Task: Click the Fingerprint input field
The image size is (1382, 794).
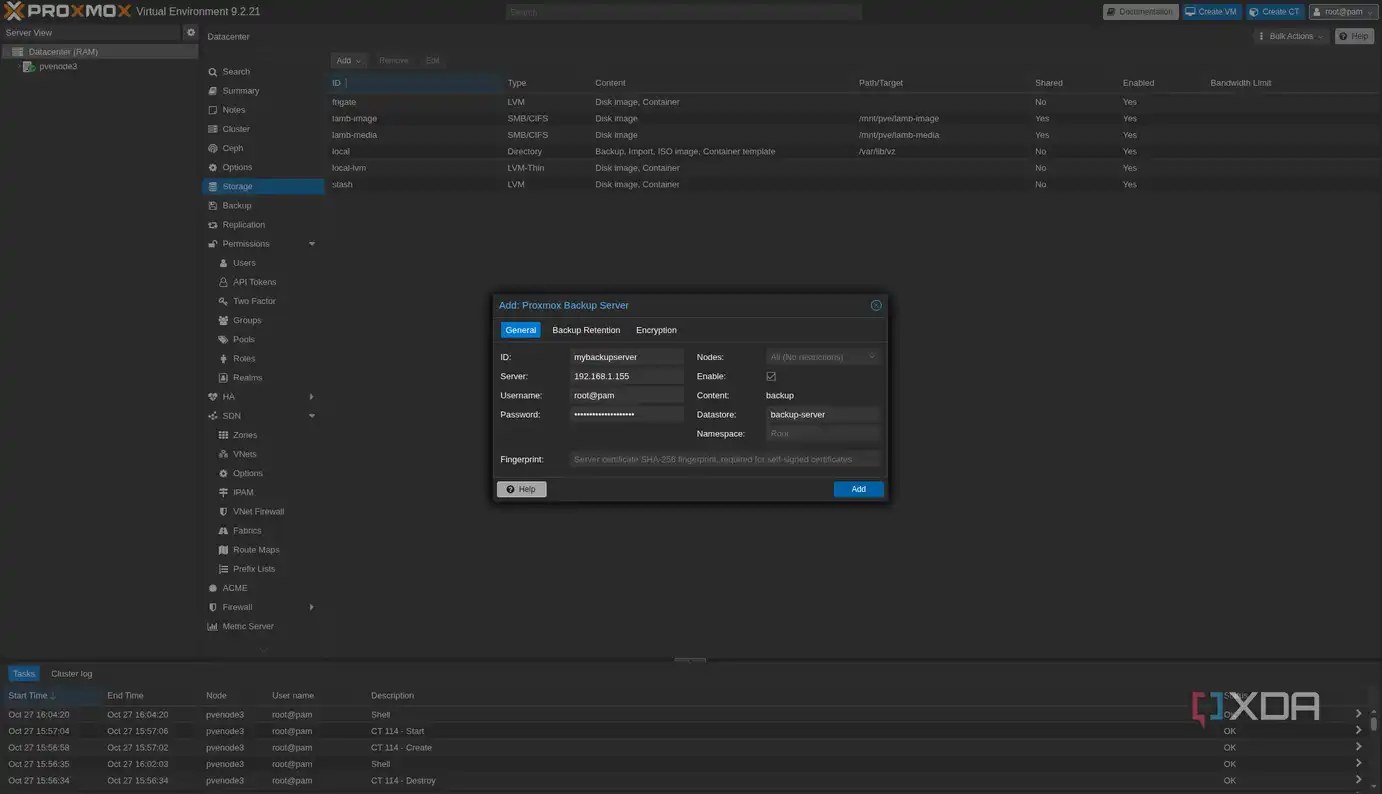Action: 725,459
